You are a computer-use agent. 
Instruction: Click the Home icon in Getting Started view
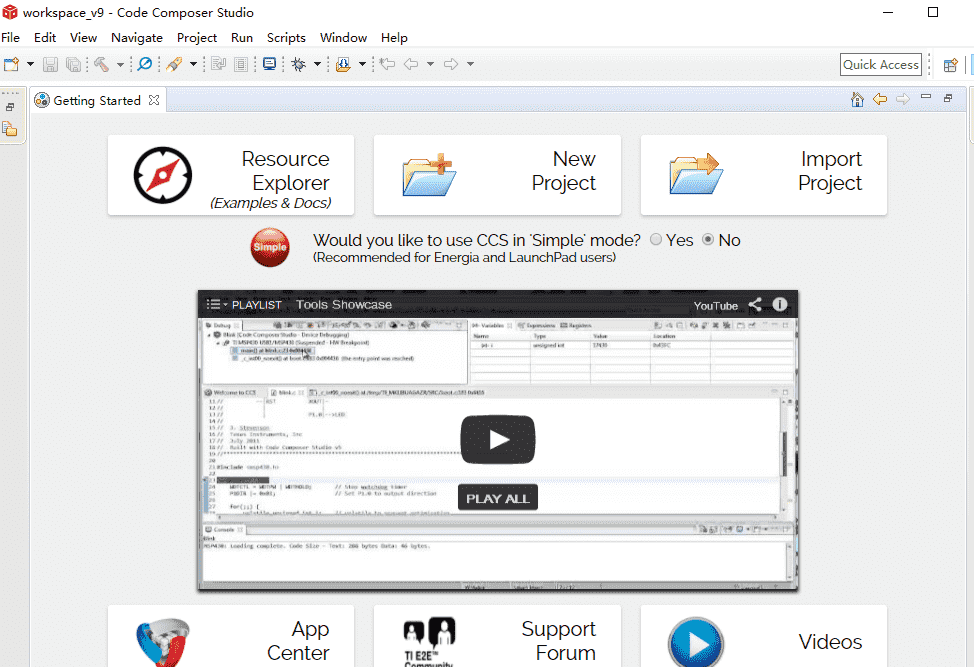[x=857, y=99]
